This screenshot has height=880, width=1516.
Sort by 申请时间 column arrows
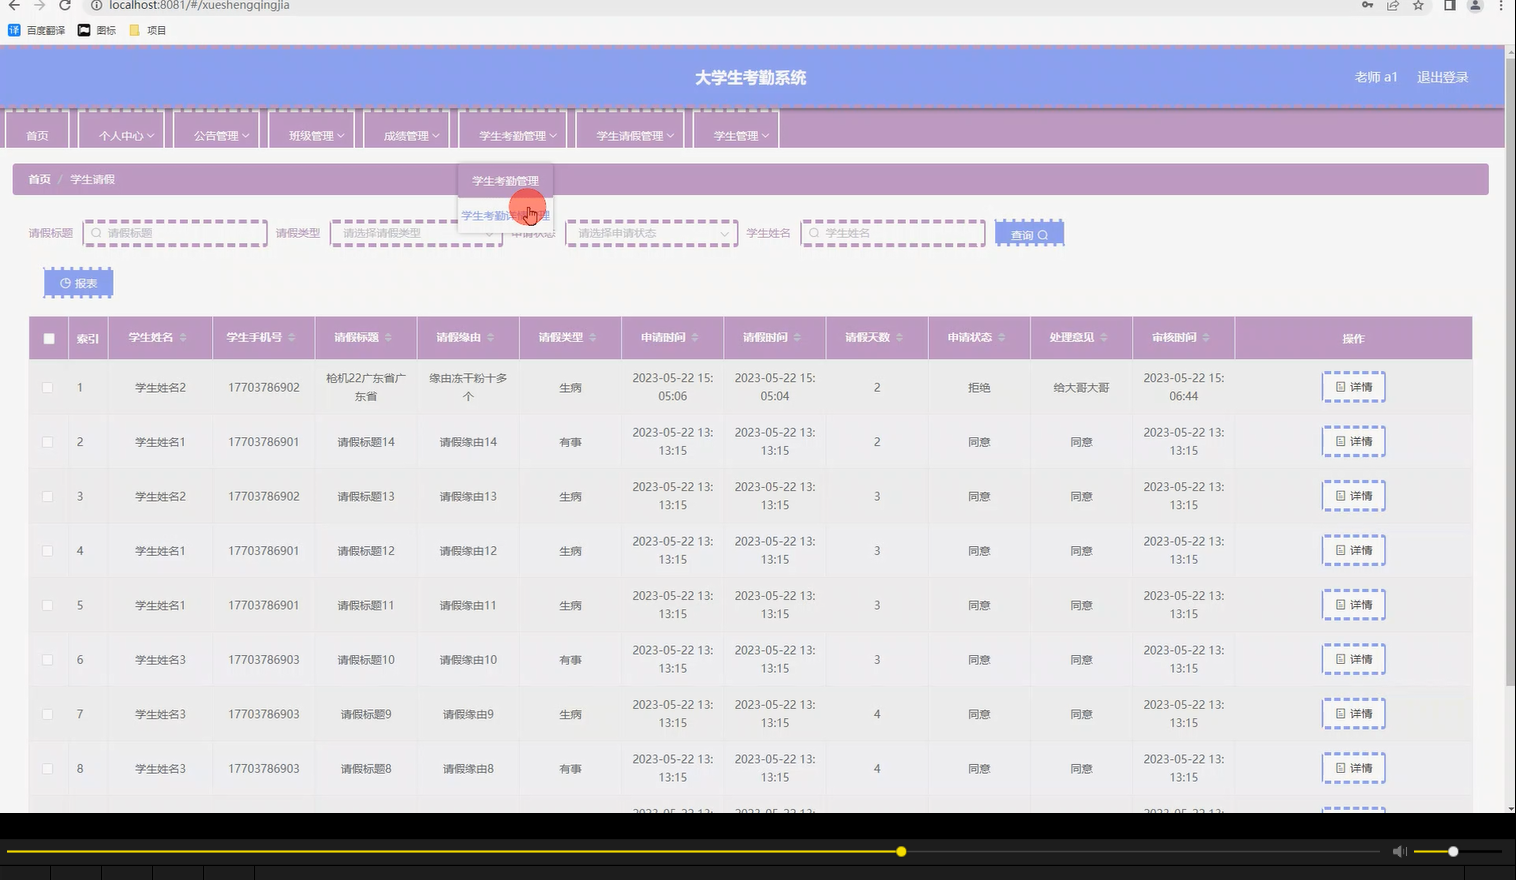point(695,338)
